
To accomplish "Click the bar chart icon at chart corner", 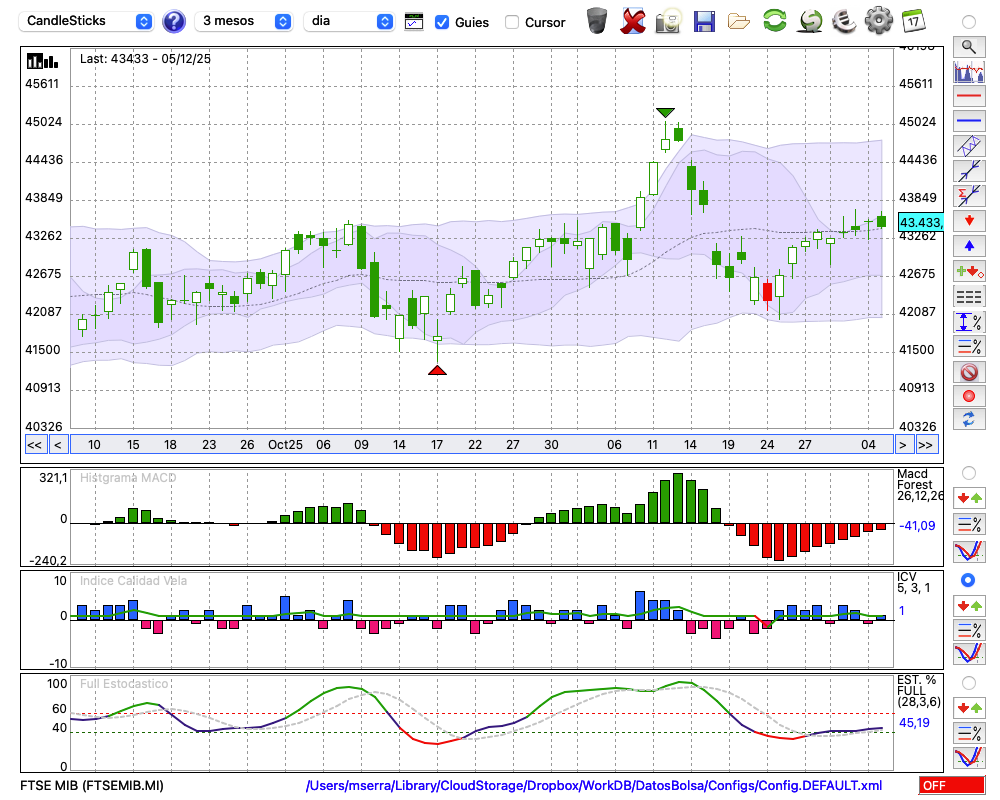I will coord(42,61).
